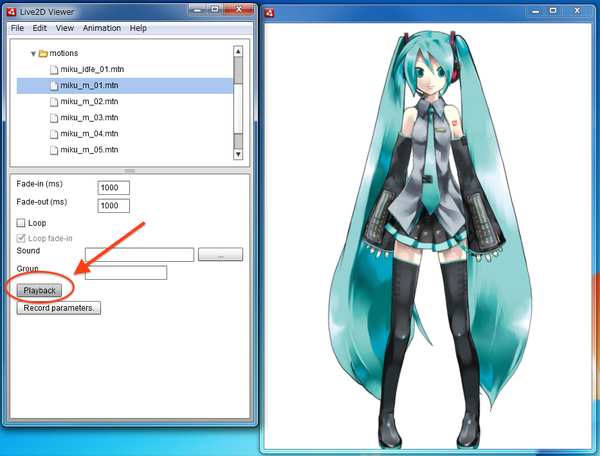This screenshot has height=456, width=600.
Task: Click the miku_m_01.mtn file icon
Action: pos(54,86)
